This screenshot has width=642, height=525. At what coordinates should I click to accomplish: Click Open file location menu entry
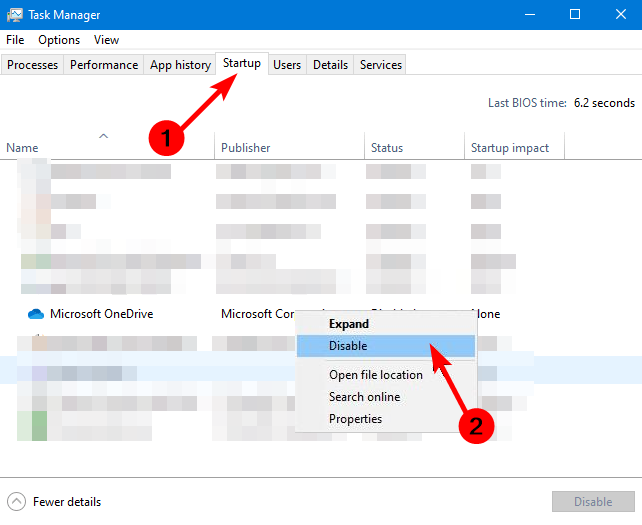376,375
